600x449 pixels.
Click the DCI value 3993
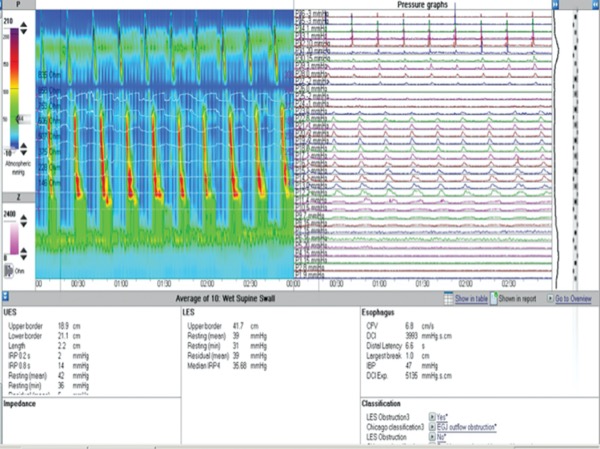[411, 336]
